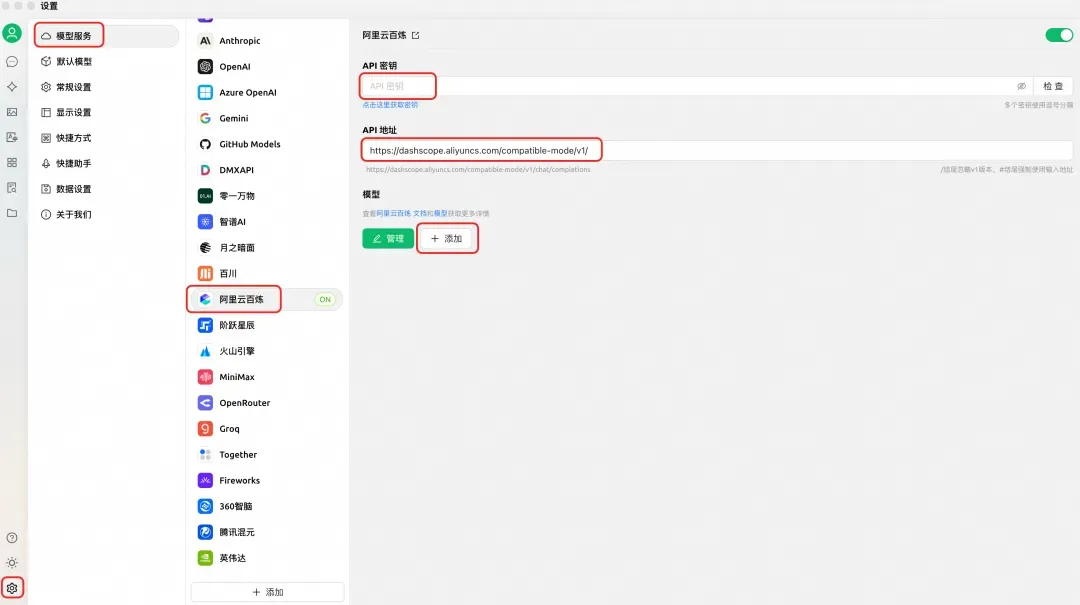Open 默认模型 settings section

point(106,61)
